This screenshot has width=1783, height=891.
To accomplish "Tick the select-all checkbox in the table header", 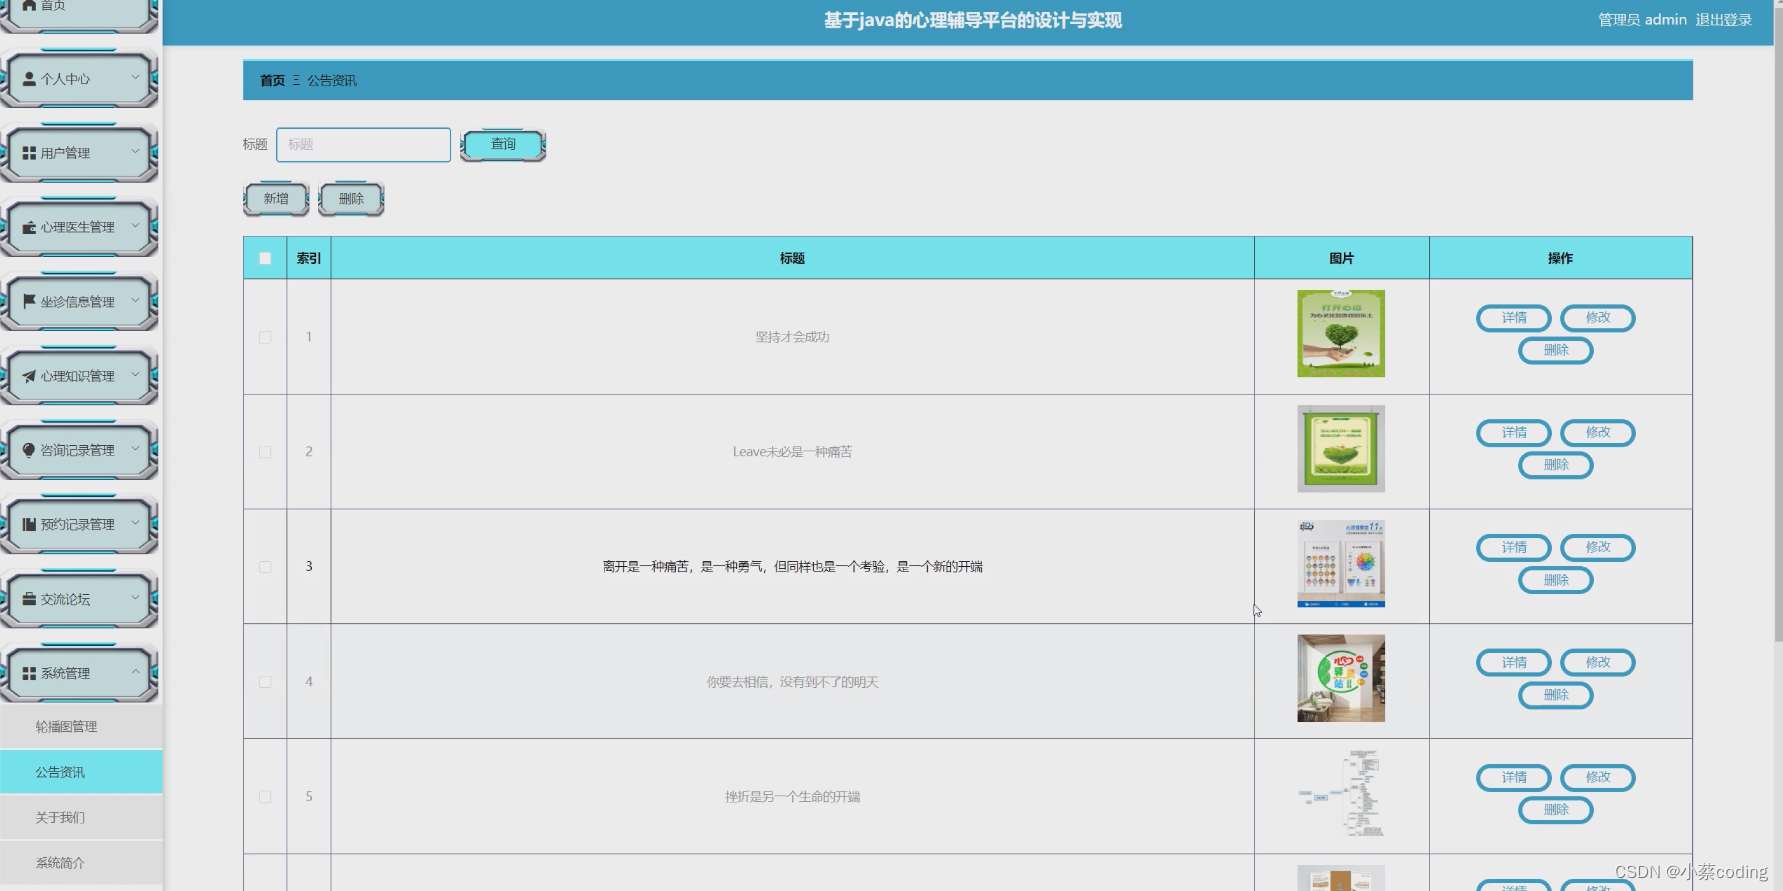I will pyautogui.click(x=265, y=258).
